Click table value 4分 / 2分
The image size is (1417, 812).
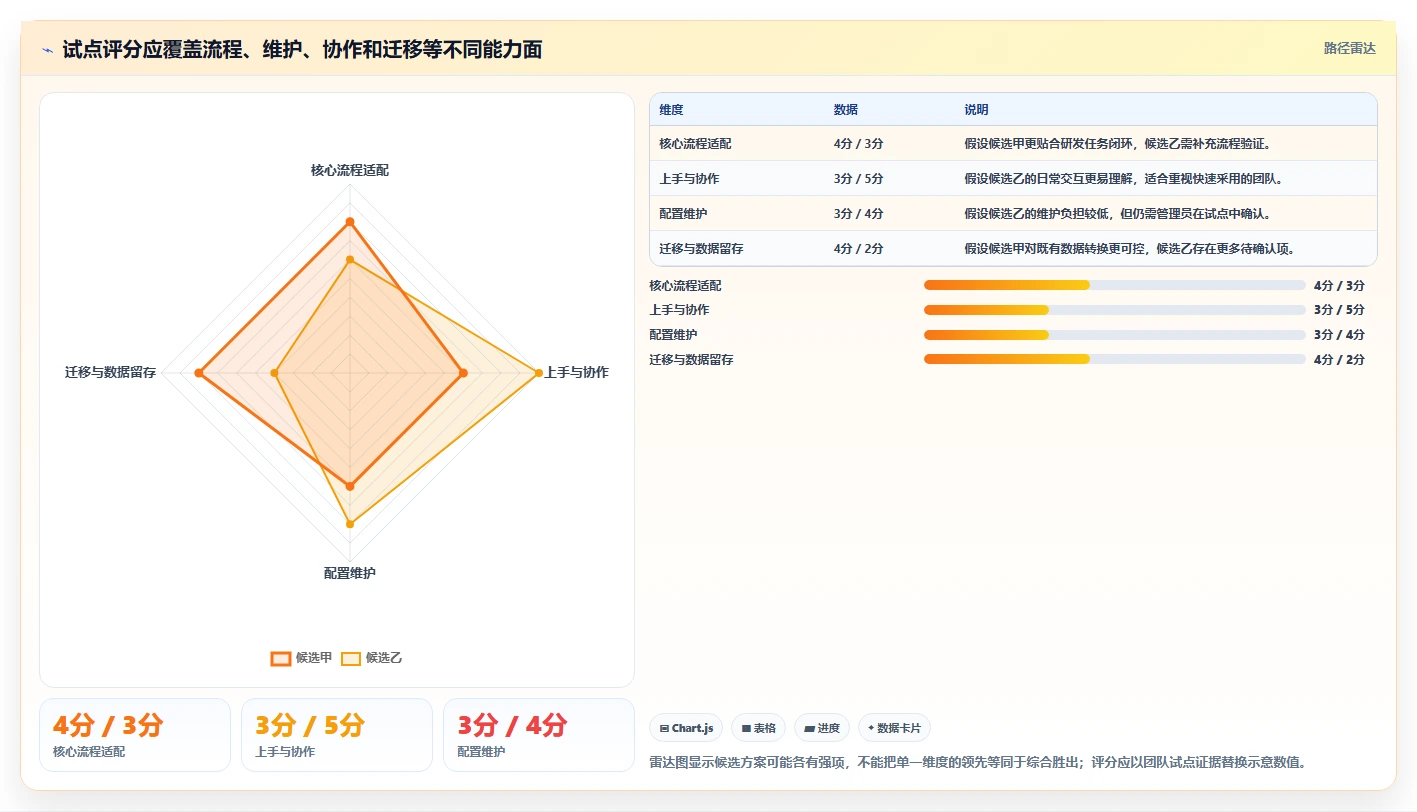(859, 249)
